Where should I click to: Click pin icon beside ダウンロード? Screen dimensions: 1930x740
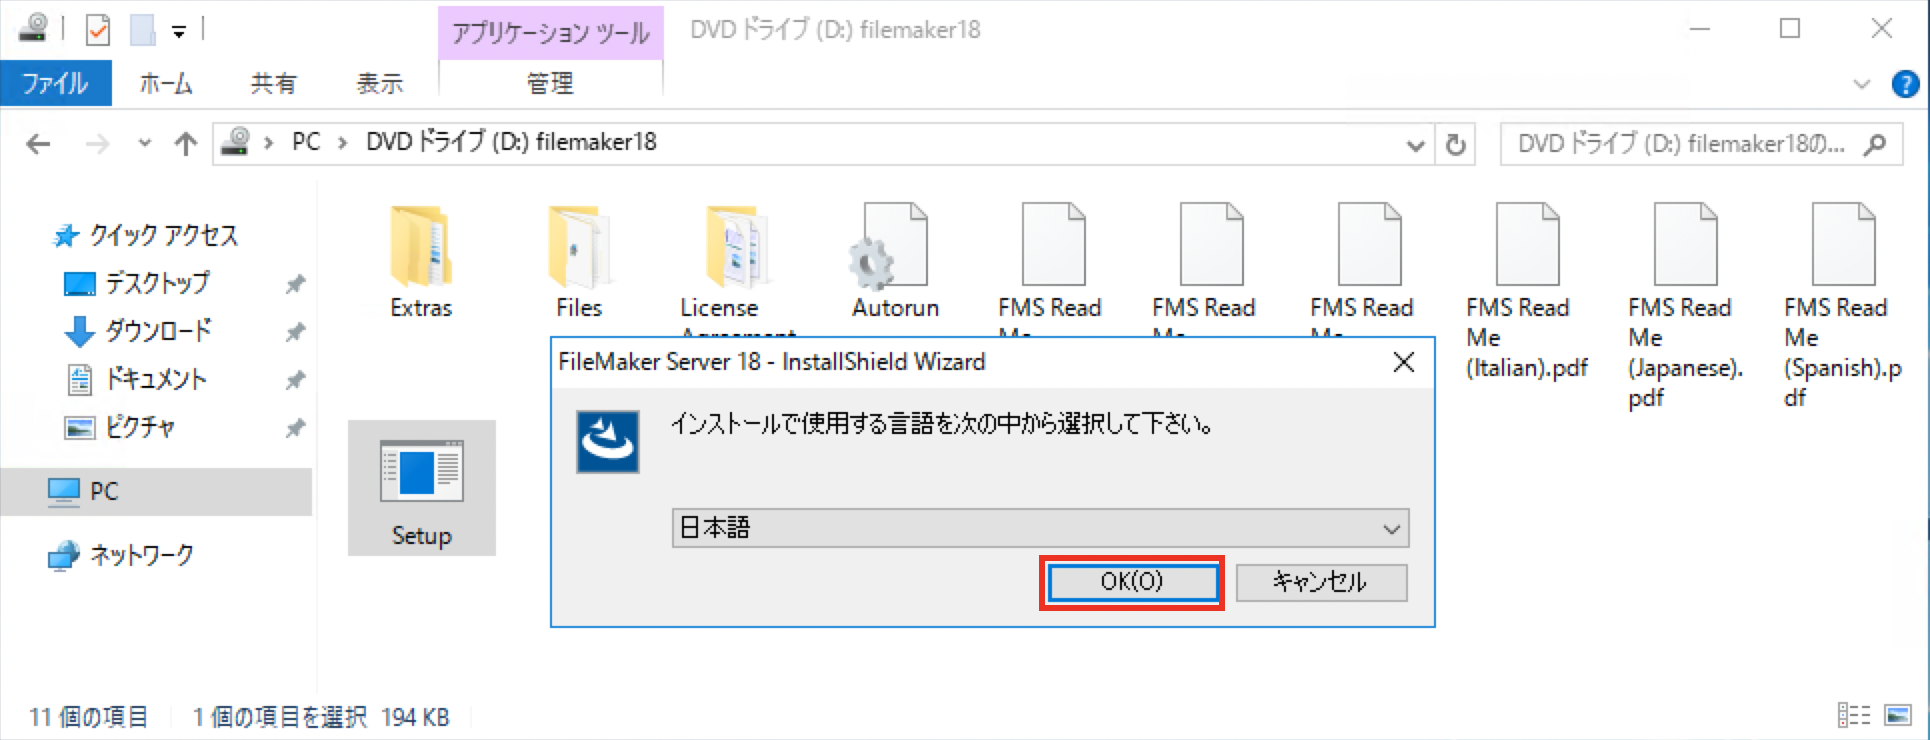click(x=295, y=332)
